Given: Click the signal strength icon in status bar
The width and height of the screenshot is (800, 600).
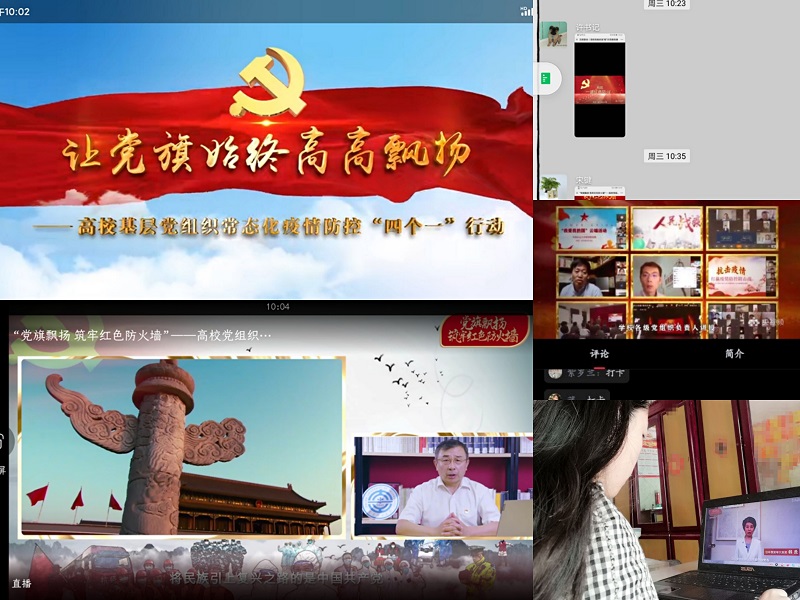Looking at the screenshot, I should click(526, 11).
